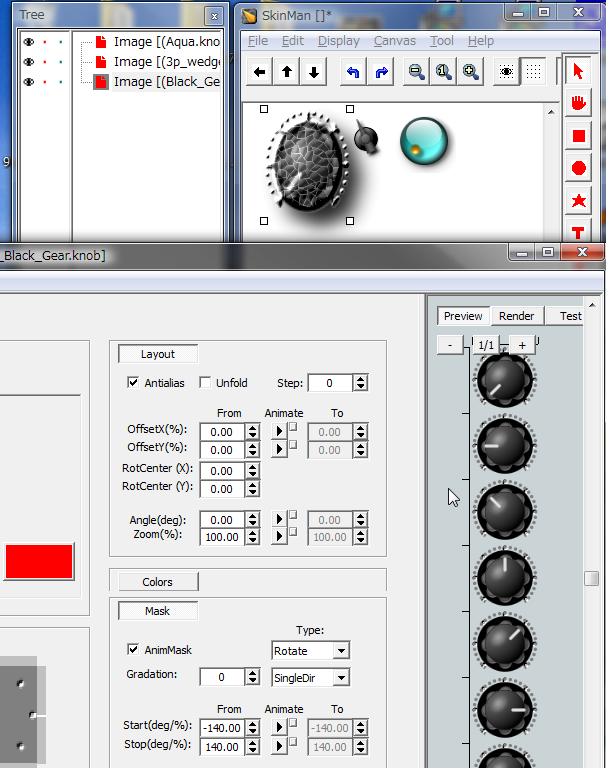Open the Rotate mask type dropdown
Screen dimensions: 606x768
coord(341,651)
